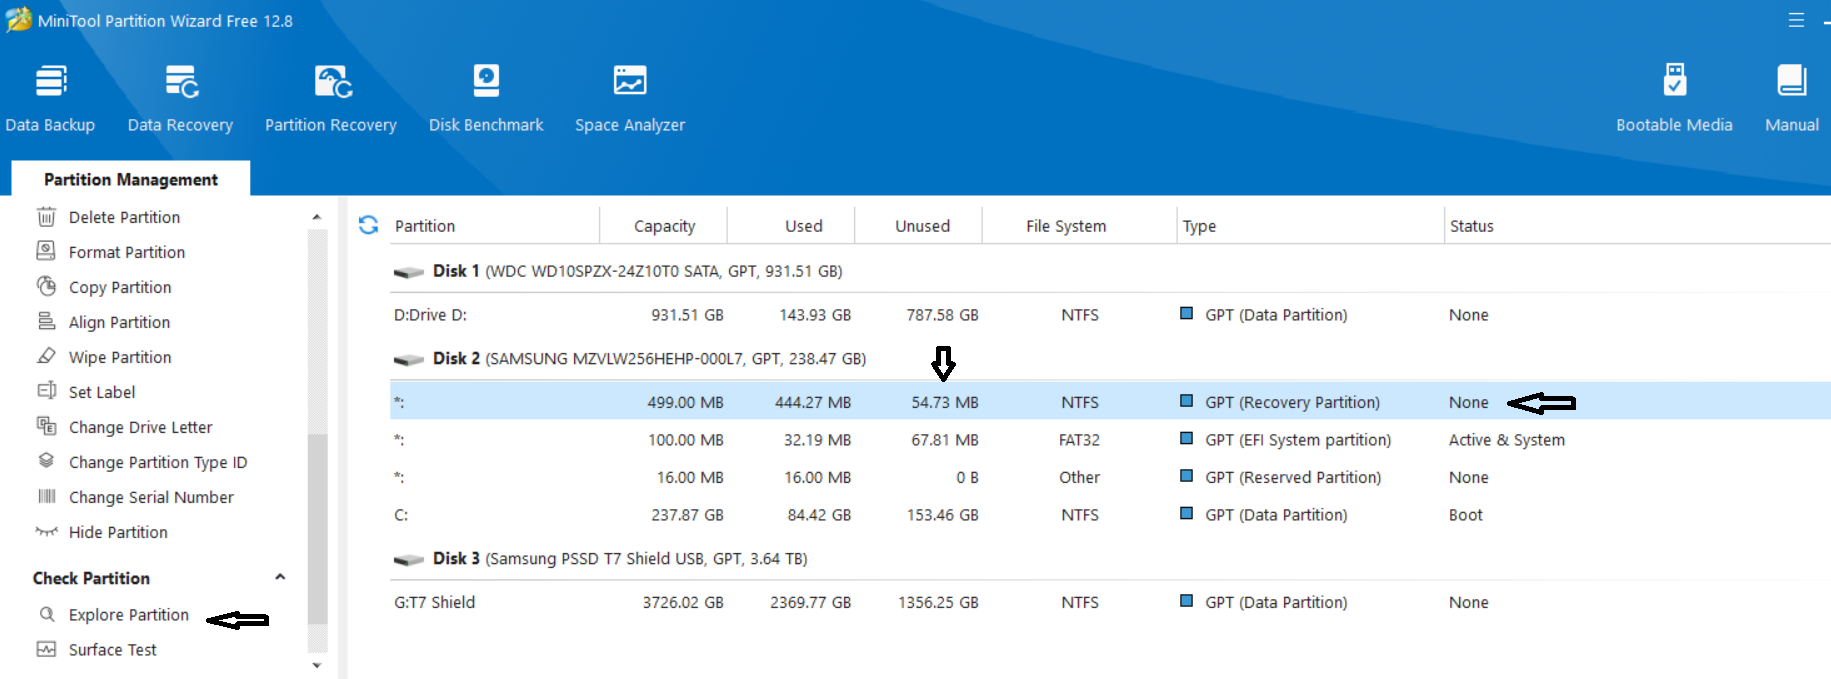Viewport: 1831px width, 679px height.
Task: Sort by the Capacity column header
Action: (664, 226)
